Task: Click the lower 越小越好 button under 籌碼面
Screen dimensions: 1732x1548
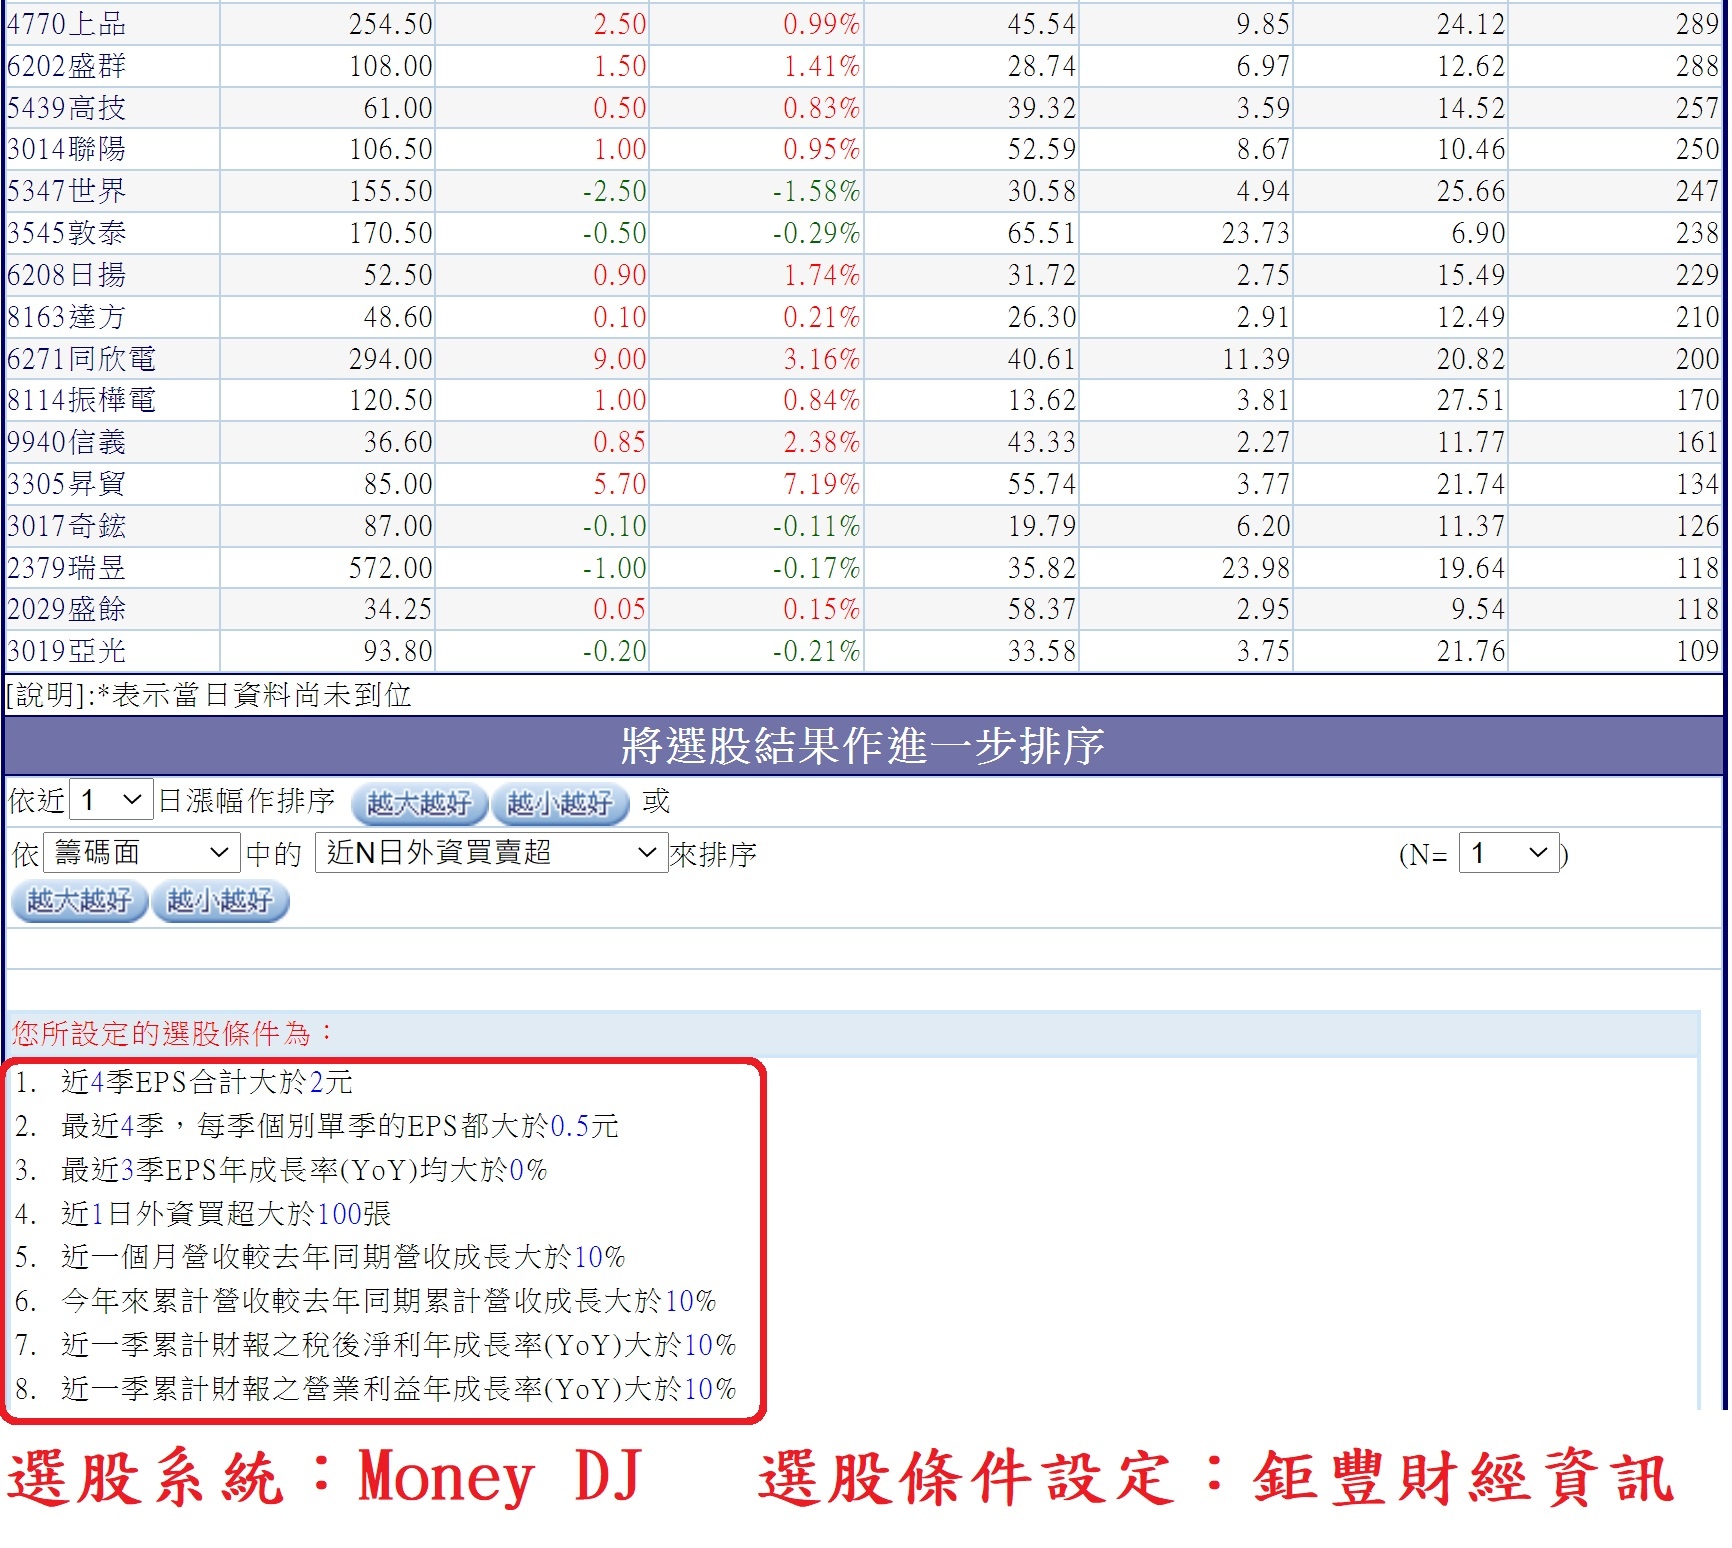Action: click(219, 901)
